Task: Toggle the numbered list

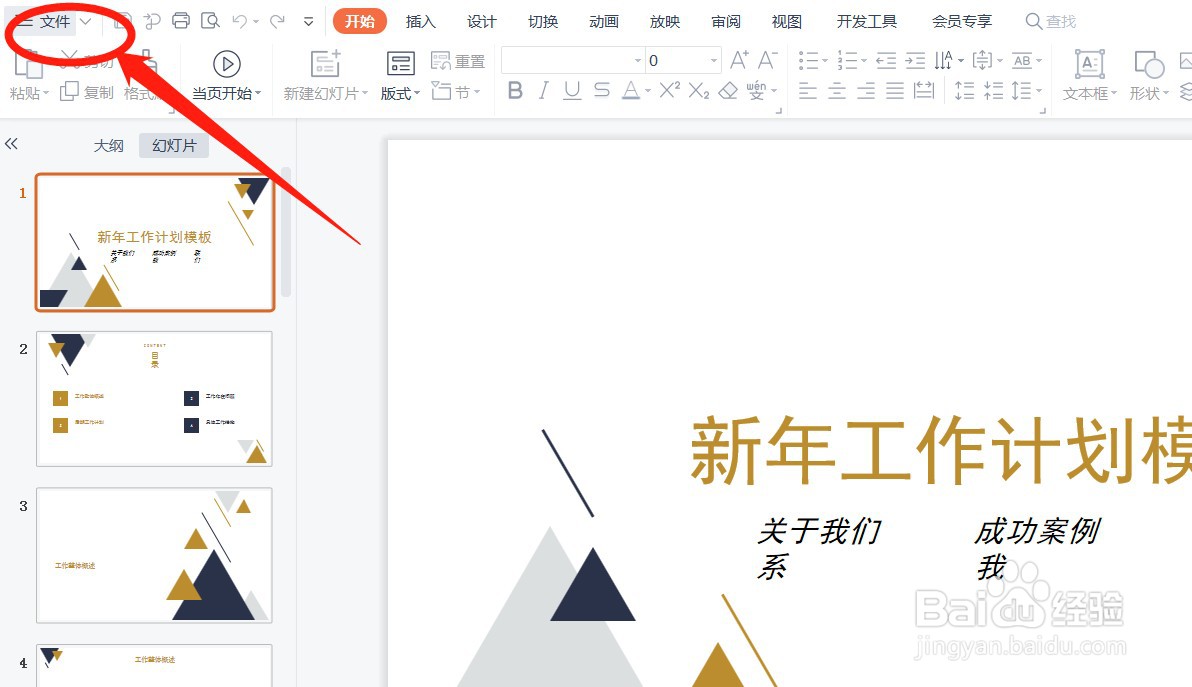Action: pyautogui.click(x=847, y=60)
